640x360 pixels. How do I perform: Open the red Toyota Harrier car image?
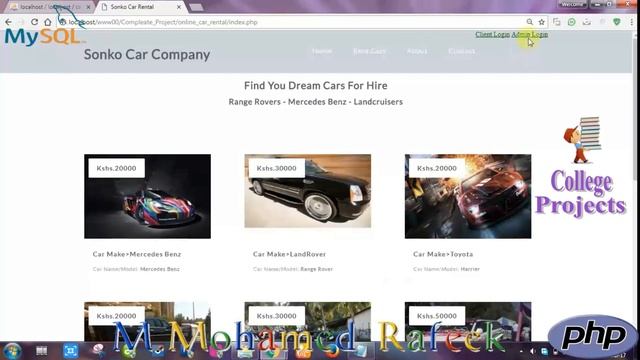tap(468, 196)
